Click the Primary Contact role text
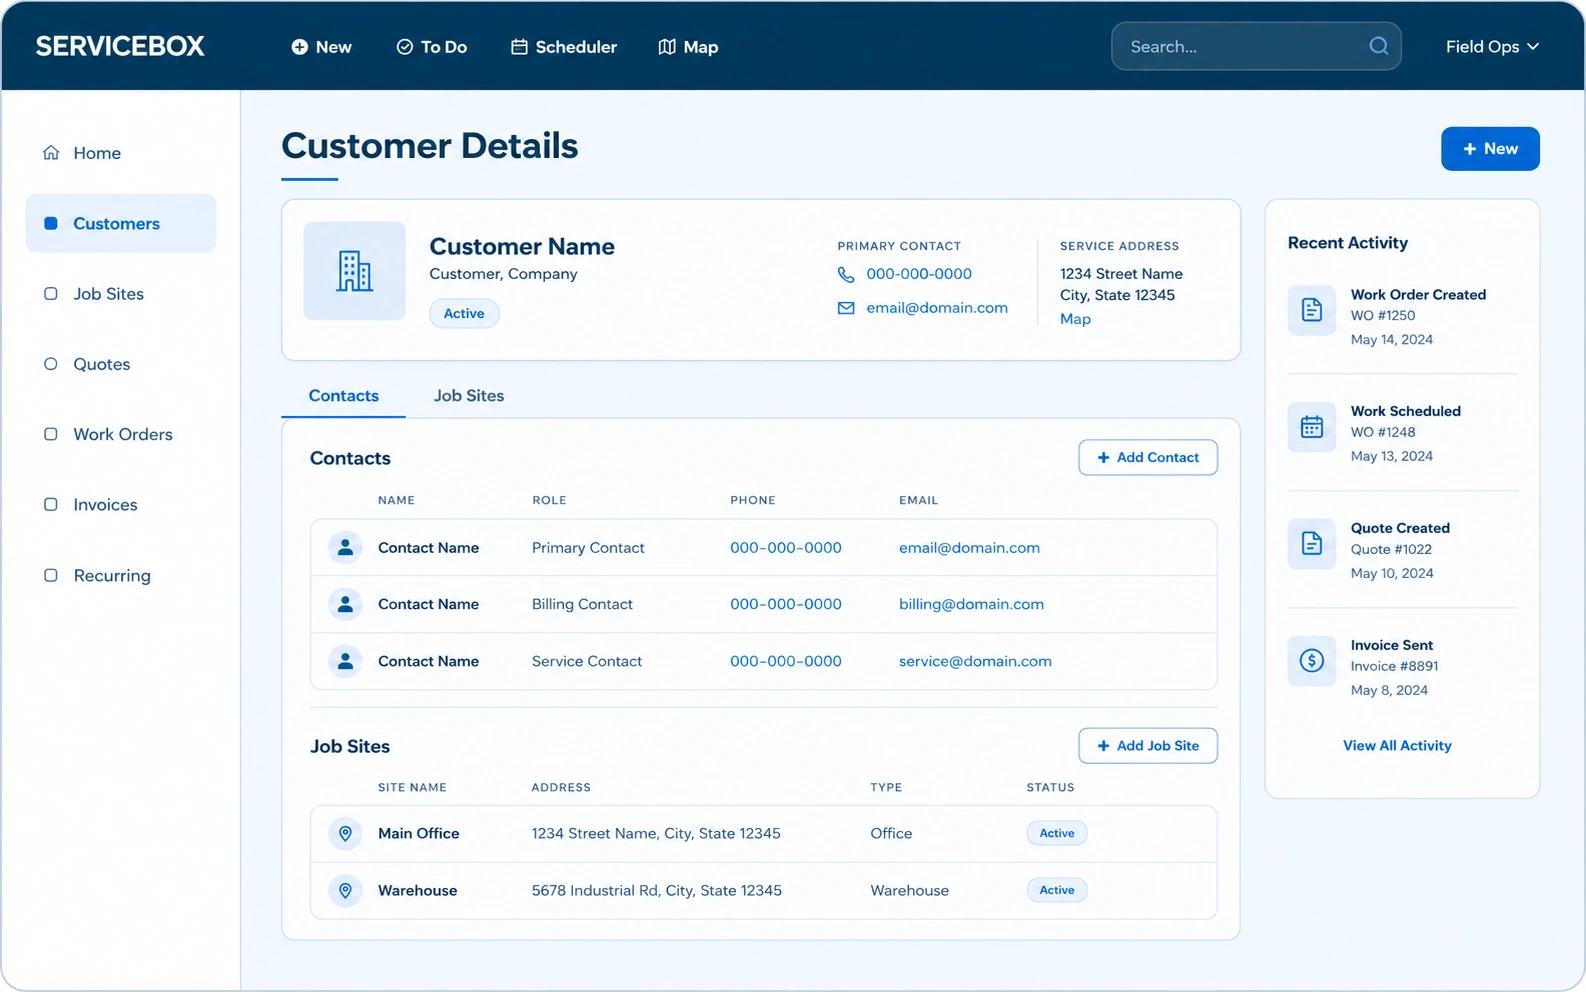 588,547
